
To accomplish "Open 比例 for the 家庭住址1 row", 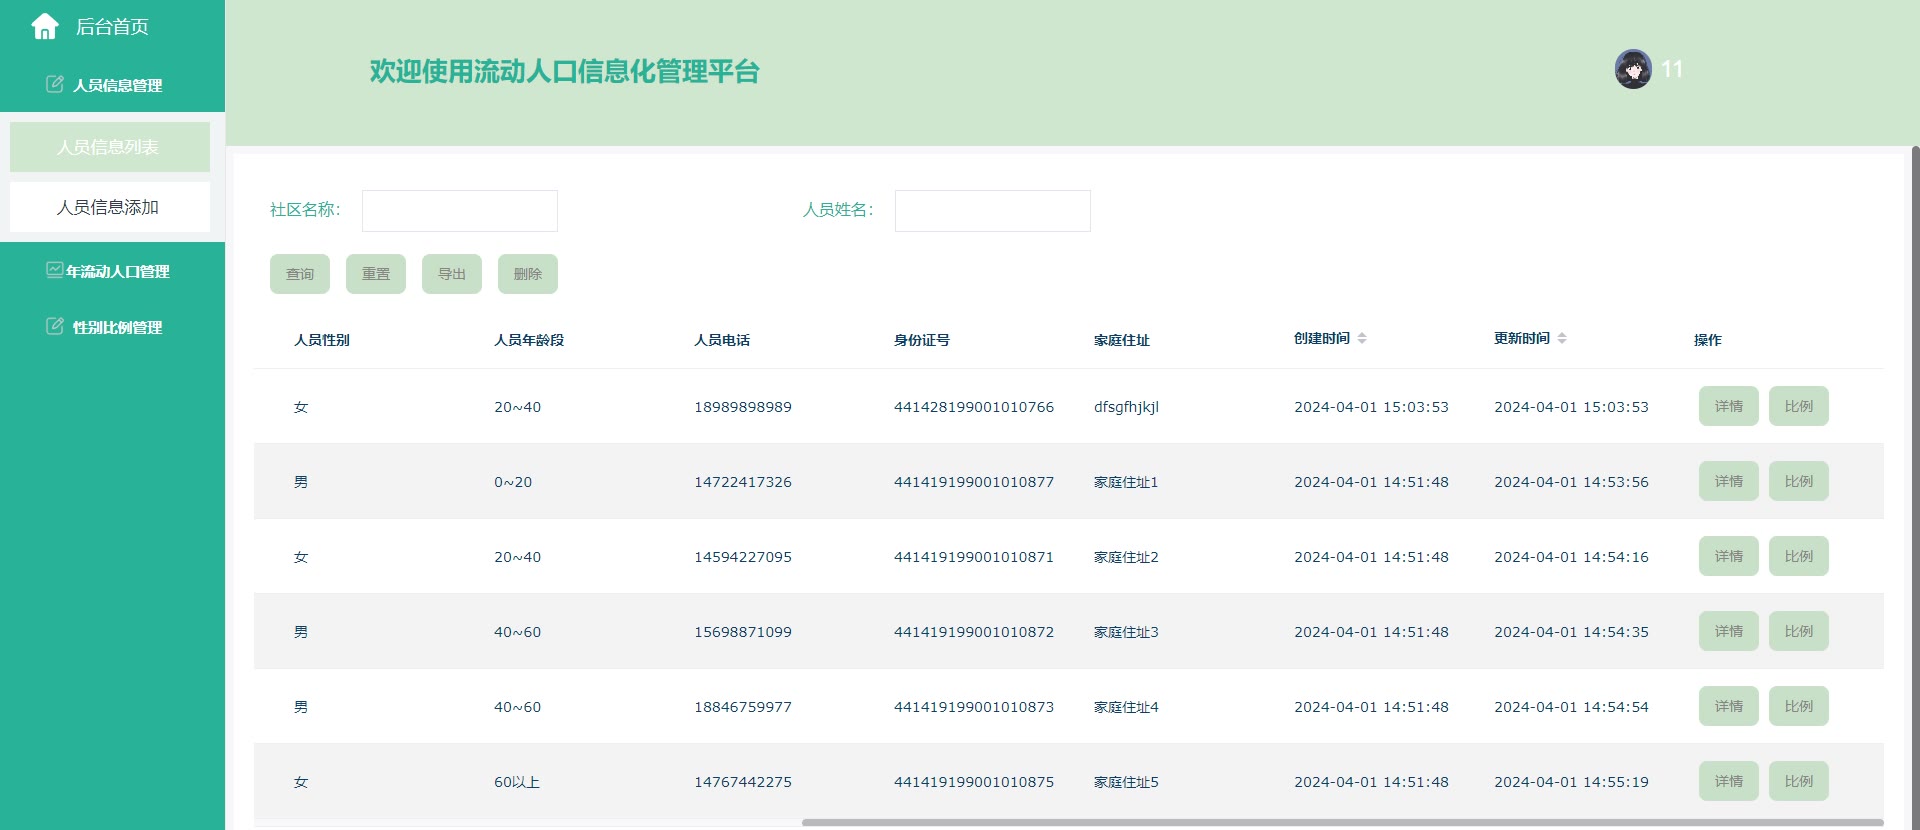I will tap(1799, 481).
